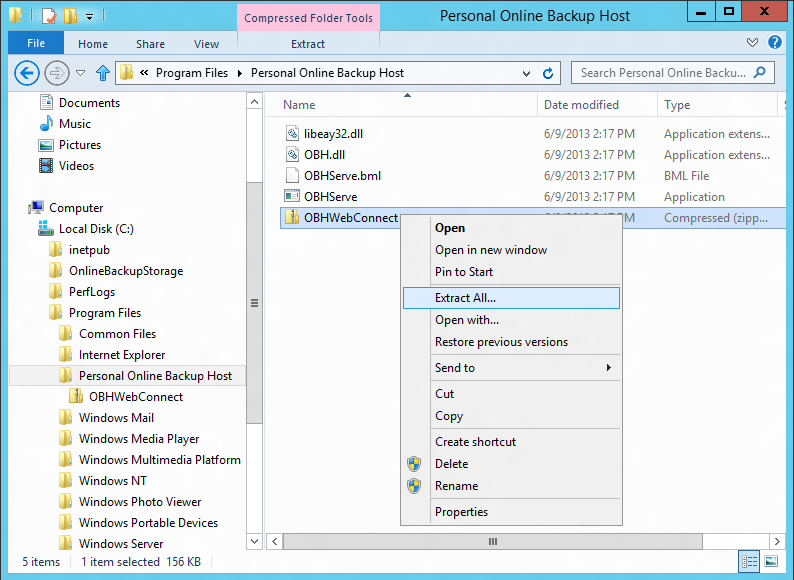Open the Help question mark icon

click(x=774, y=42)
